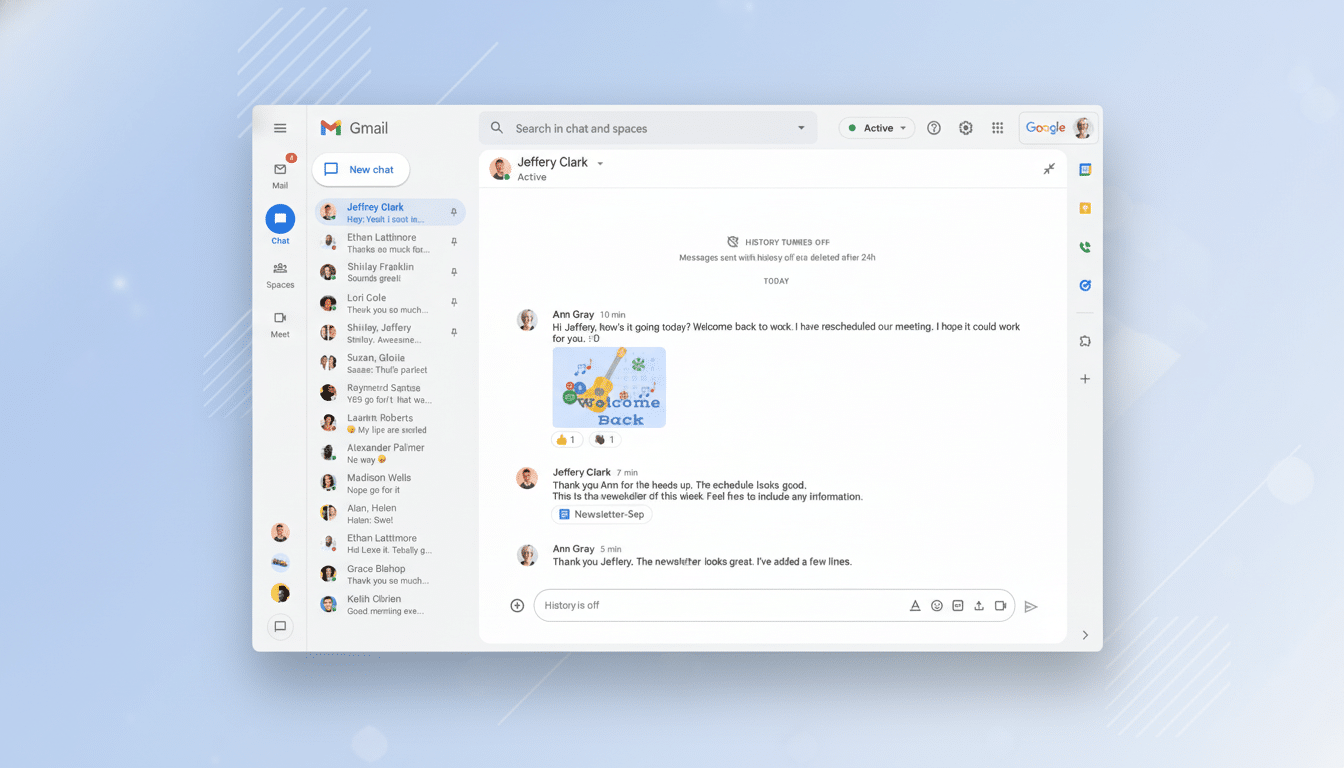Open the search filter dropdown arrow
This screenshot has height=768, width=1344.
tap(800, 128)
